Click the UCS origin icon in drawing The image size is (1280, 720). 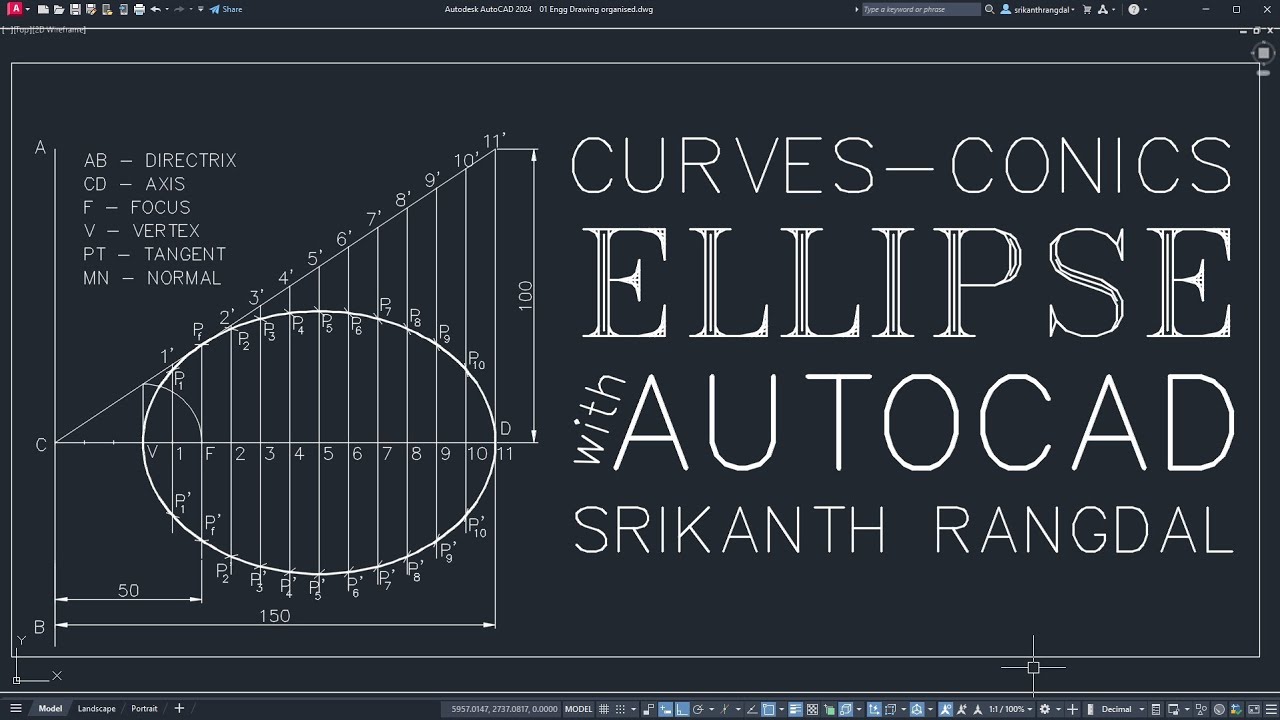tap(17, 680)
